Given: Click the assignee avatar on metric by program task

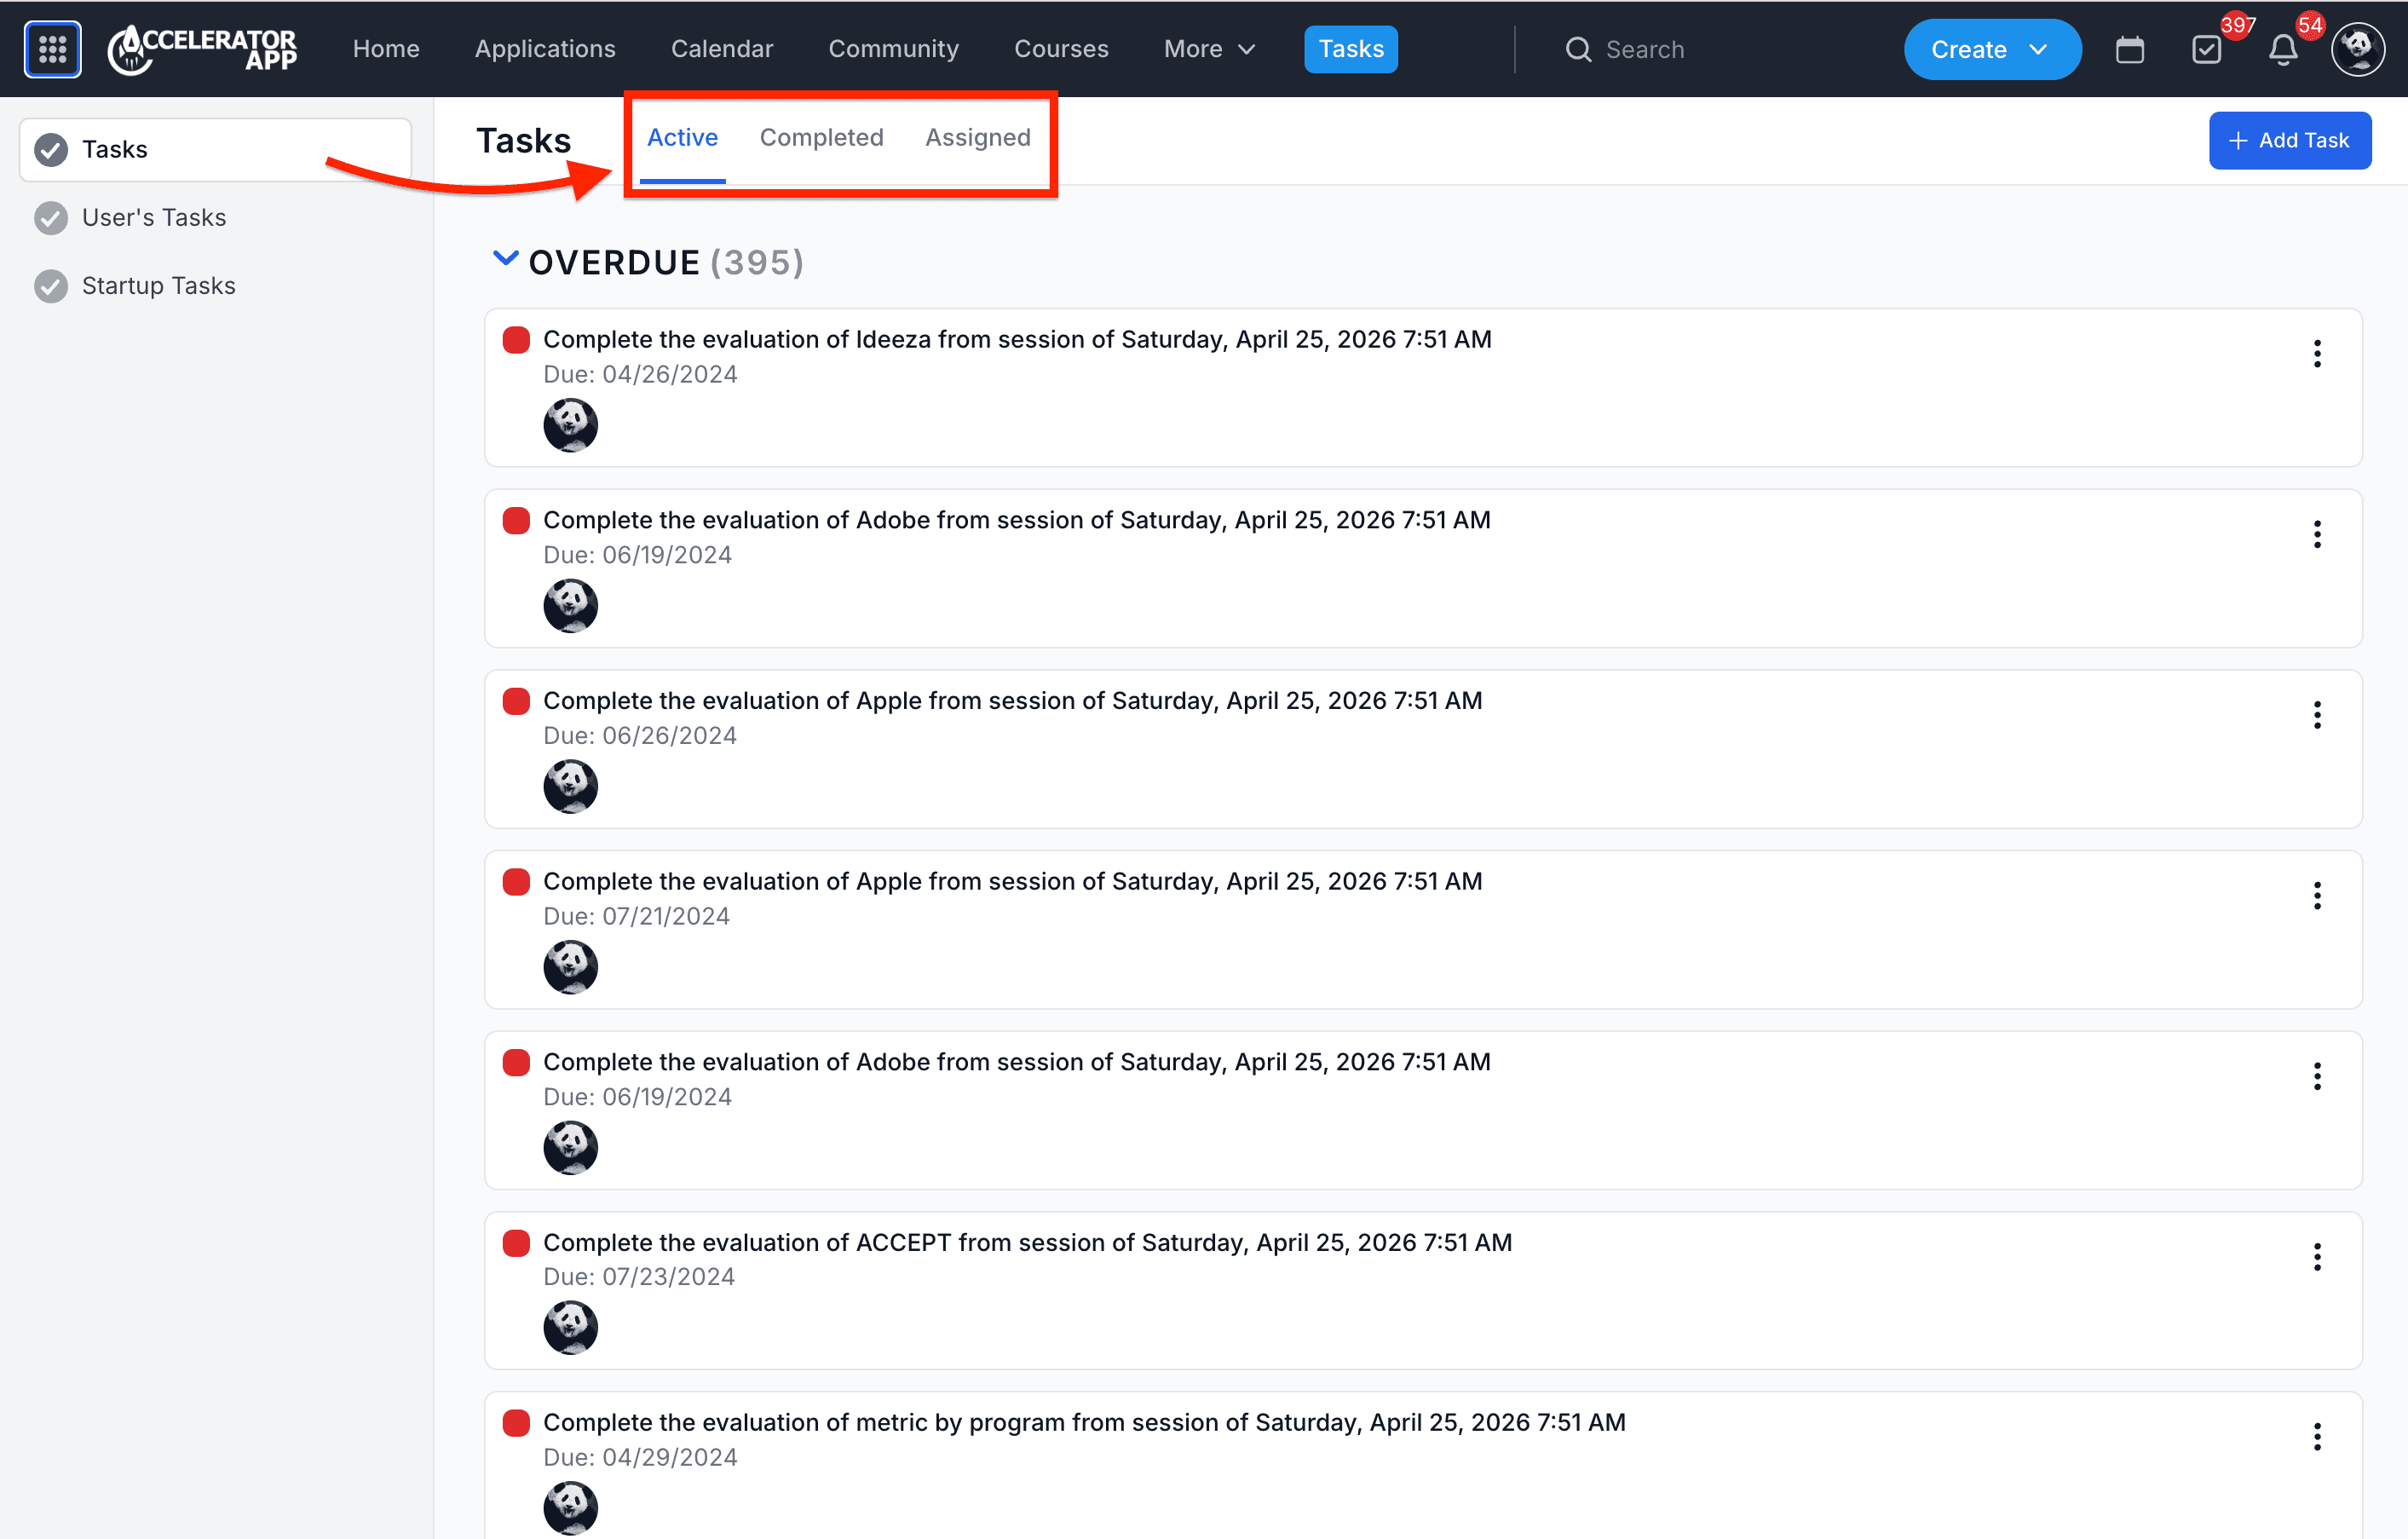Looking at the screenshot, I should pyautogui.click(x=570, y=1508).
